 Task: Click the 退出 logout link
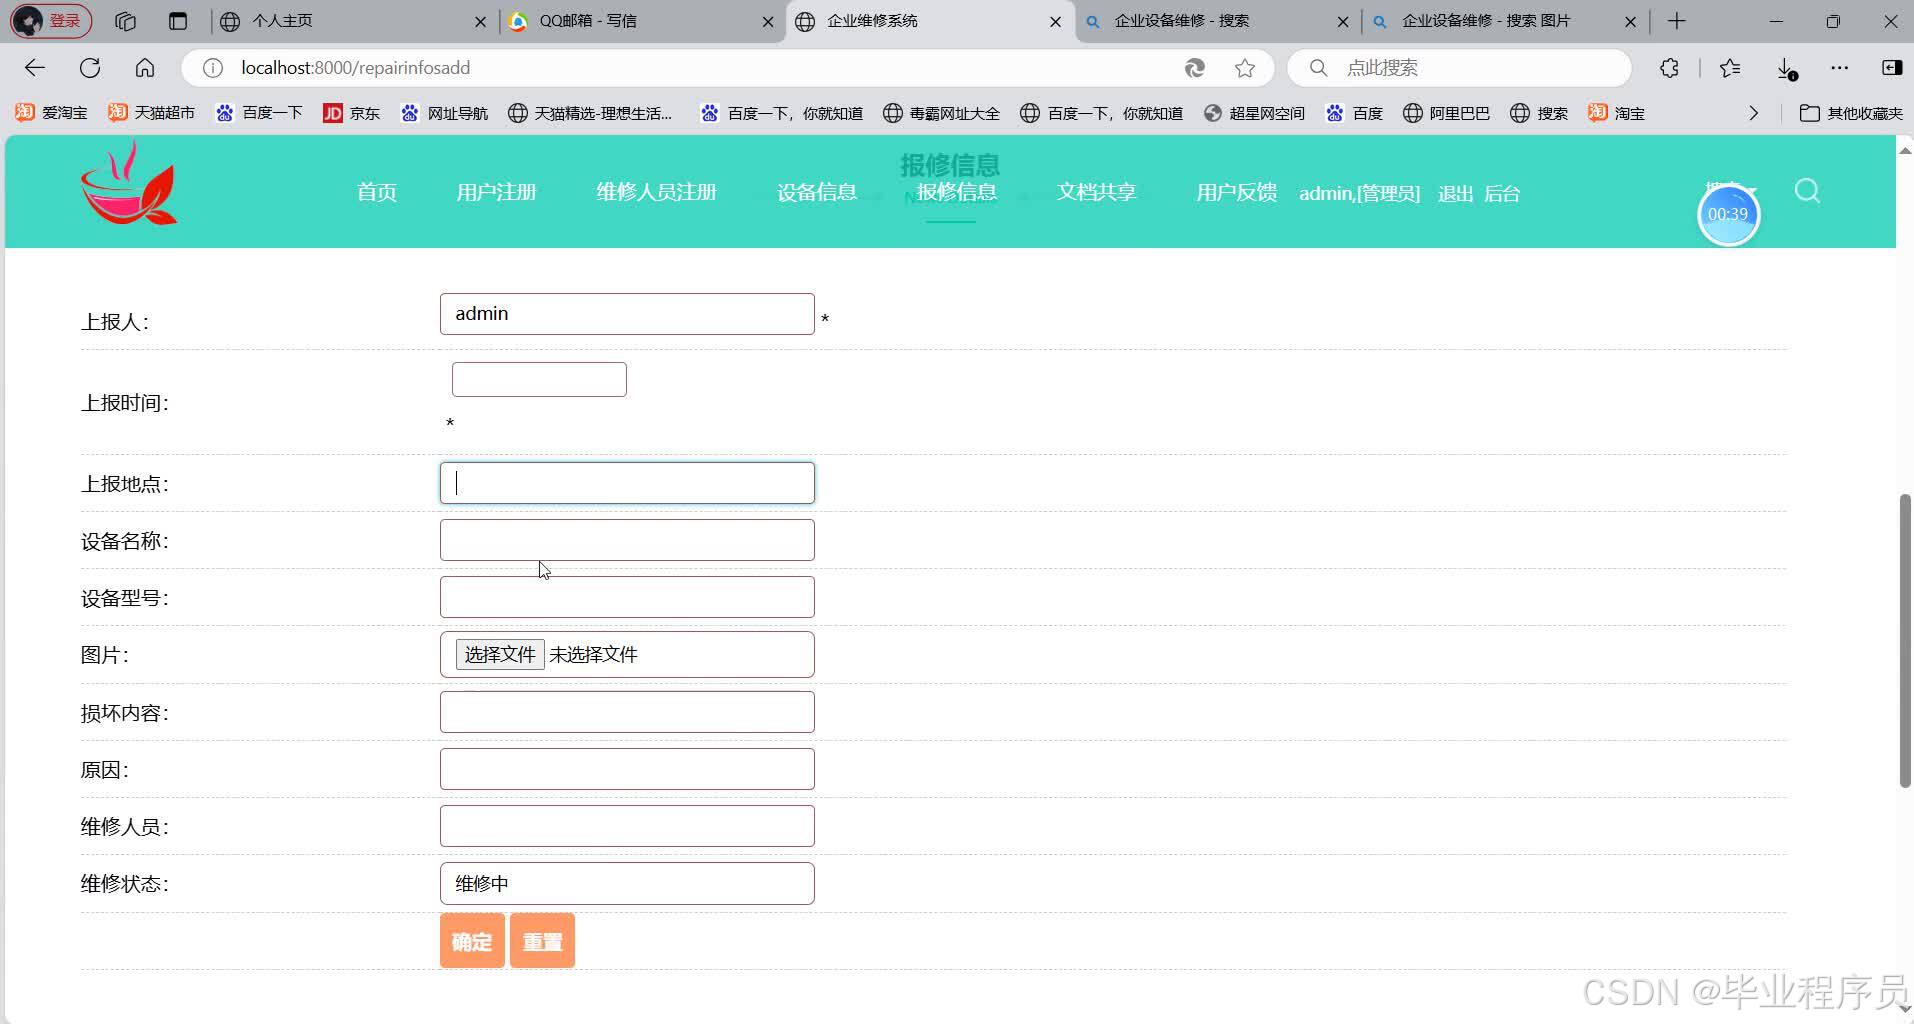pos(1455,194)
